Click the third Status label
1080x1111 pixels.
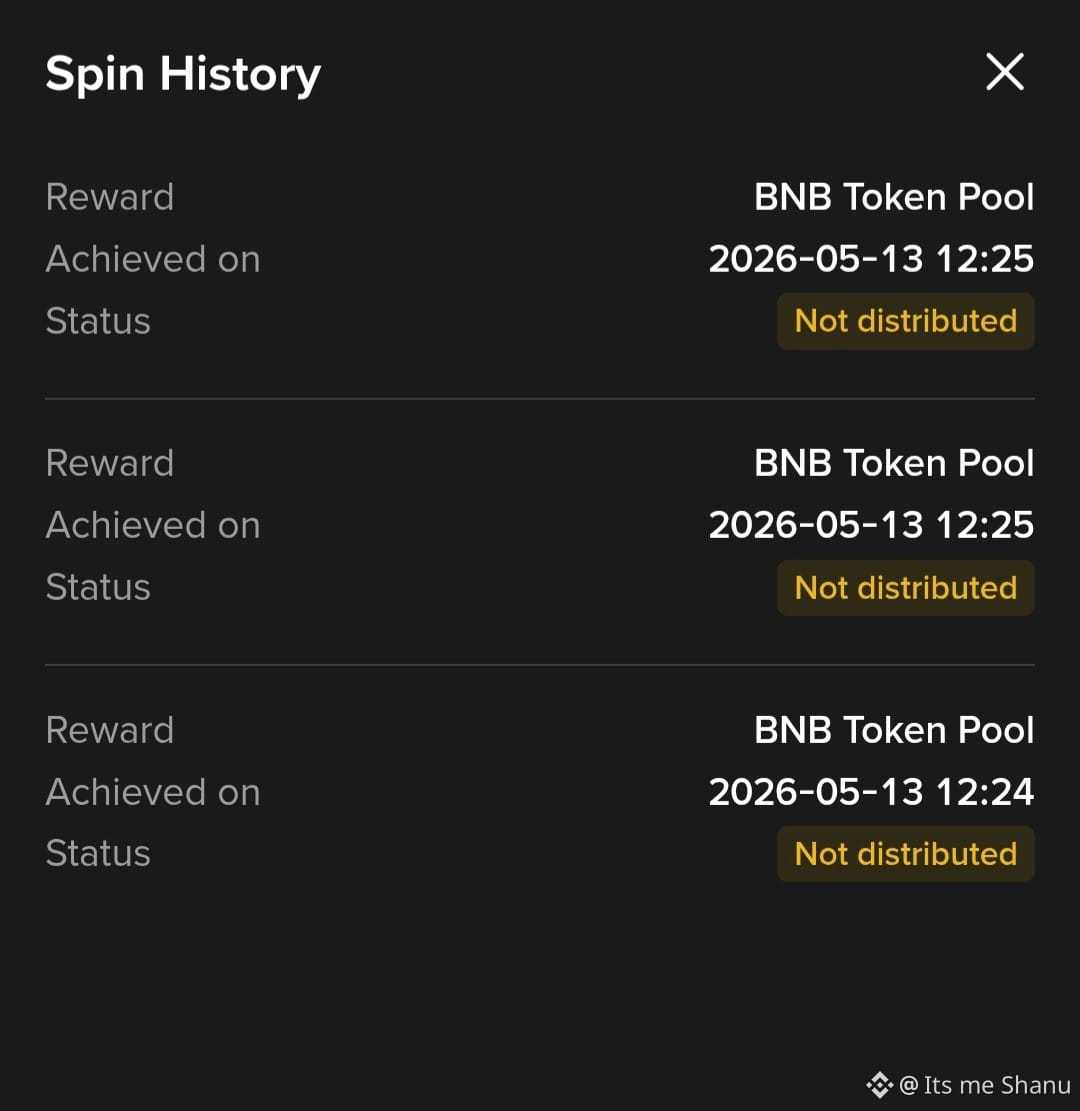point(98,853)
